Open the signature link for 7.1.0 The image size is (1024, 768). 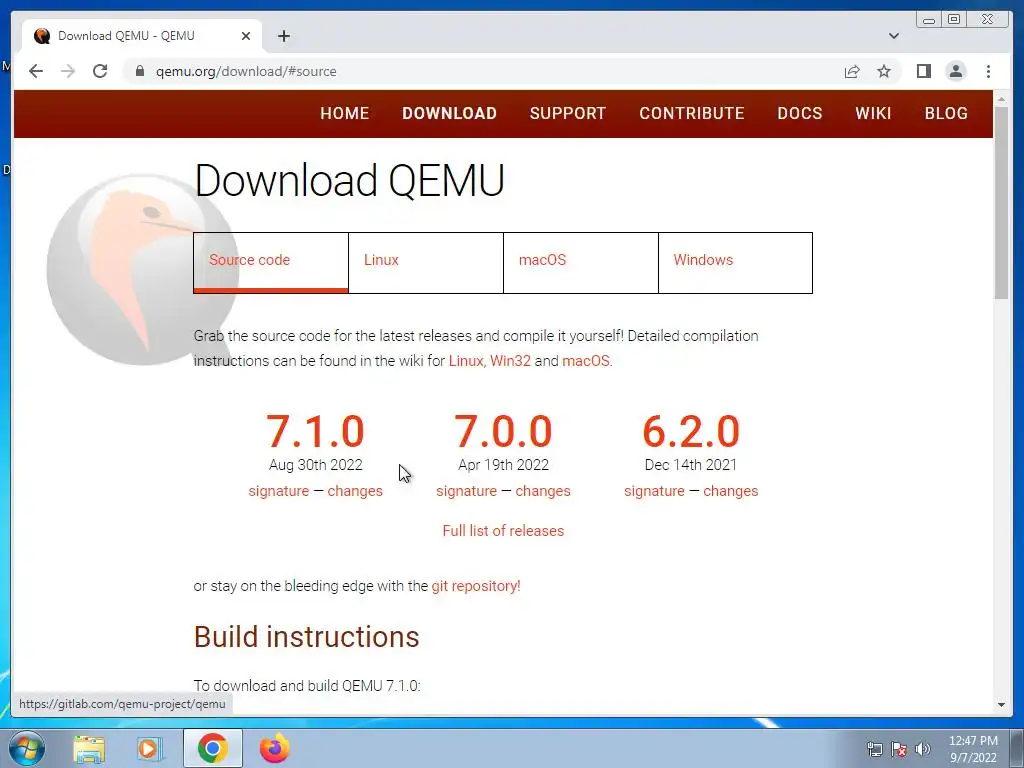[279, 491]
